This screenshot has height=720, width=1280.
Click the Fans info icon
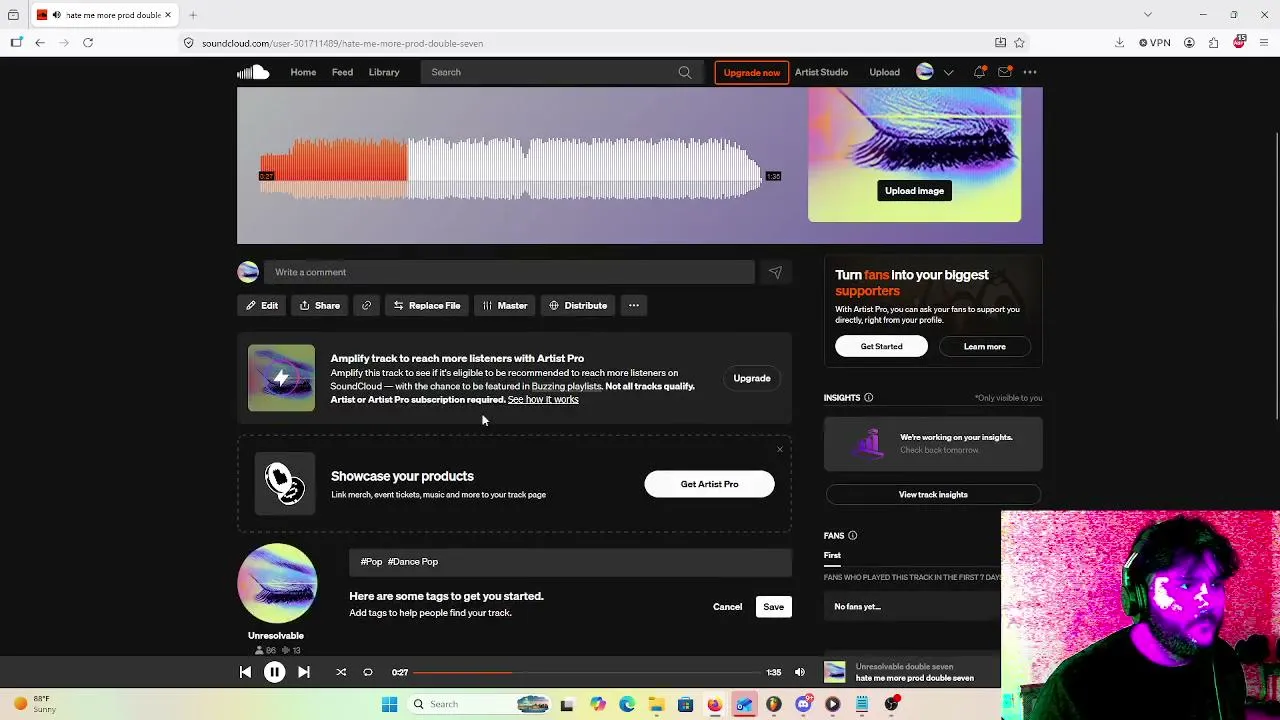pyautogui.click(x=852, y=536)
